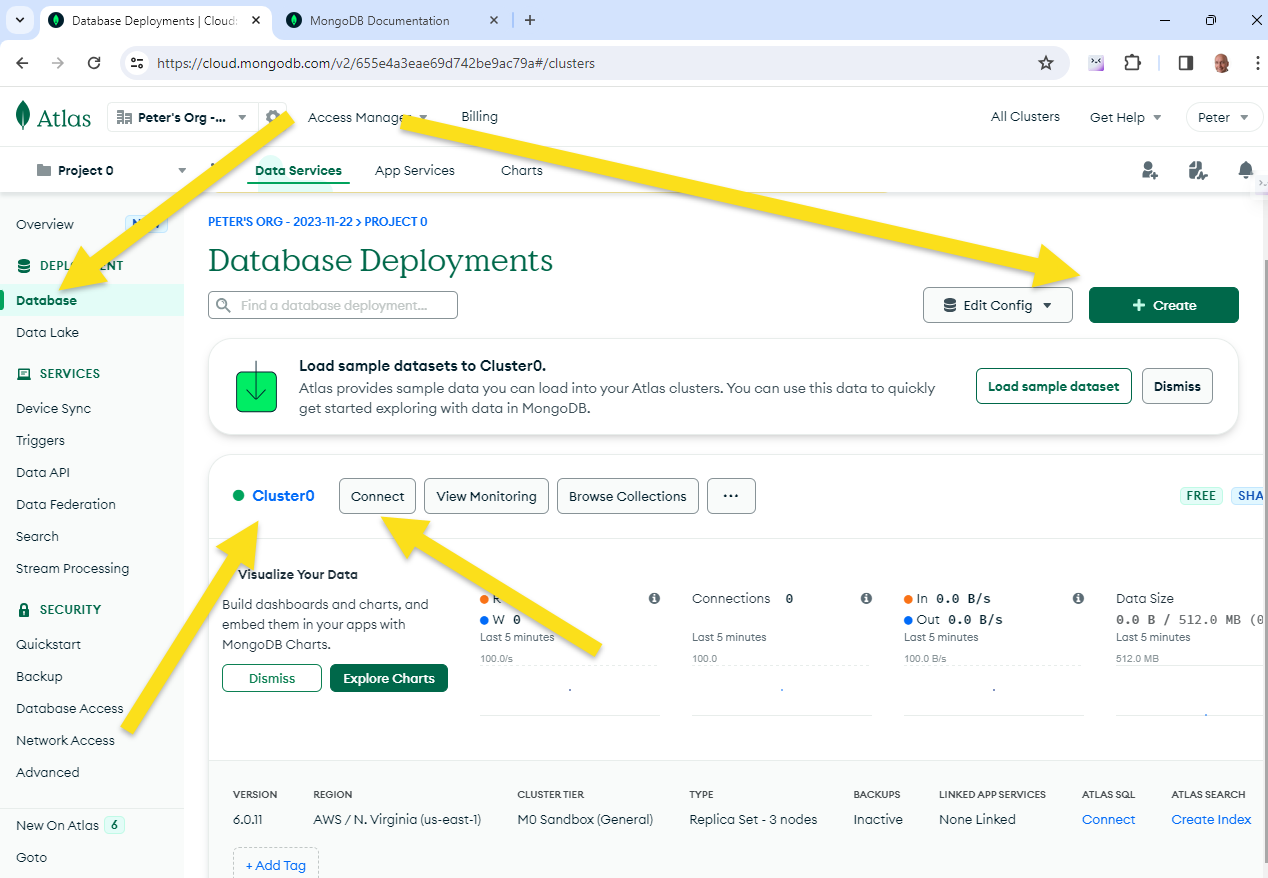Click info icon next to Connections
The height and width of the screenshot is (878, 1268).
(866, 598)
